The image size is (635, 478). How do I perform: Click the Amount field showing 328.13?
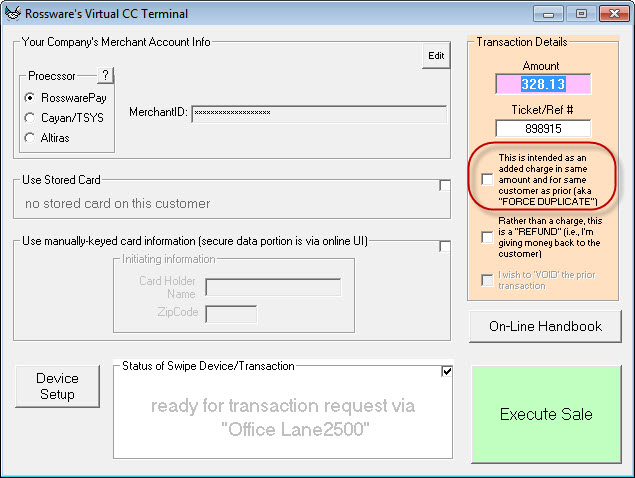[542, 85]
